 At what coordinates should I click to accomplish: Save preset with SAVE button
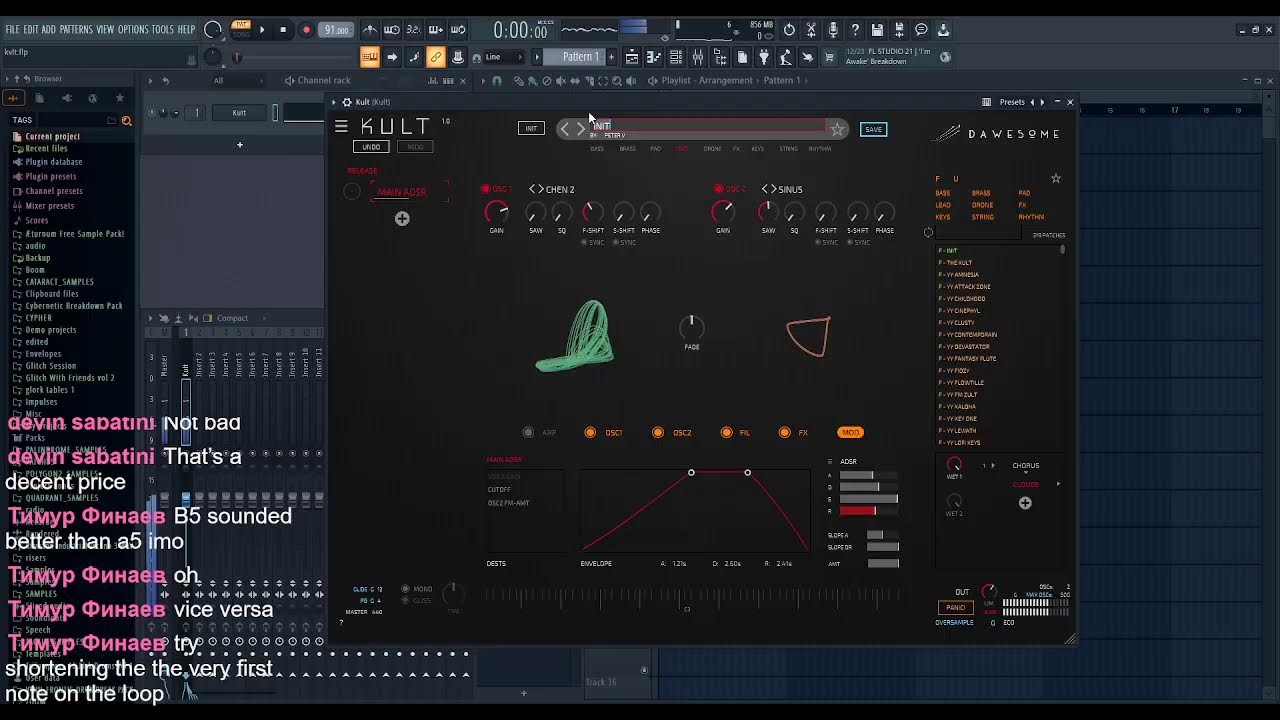[x=873, y=129]
